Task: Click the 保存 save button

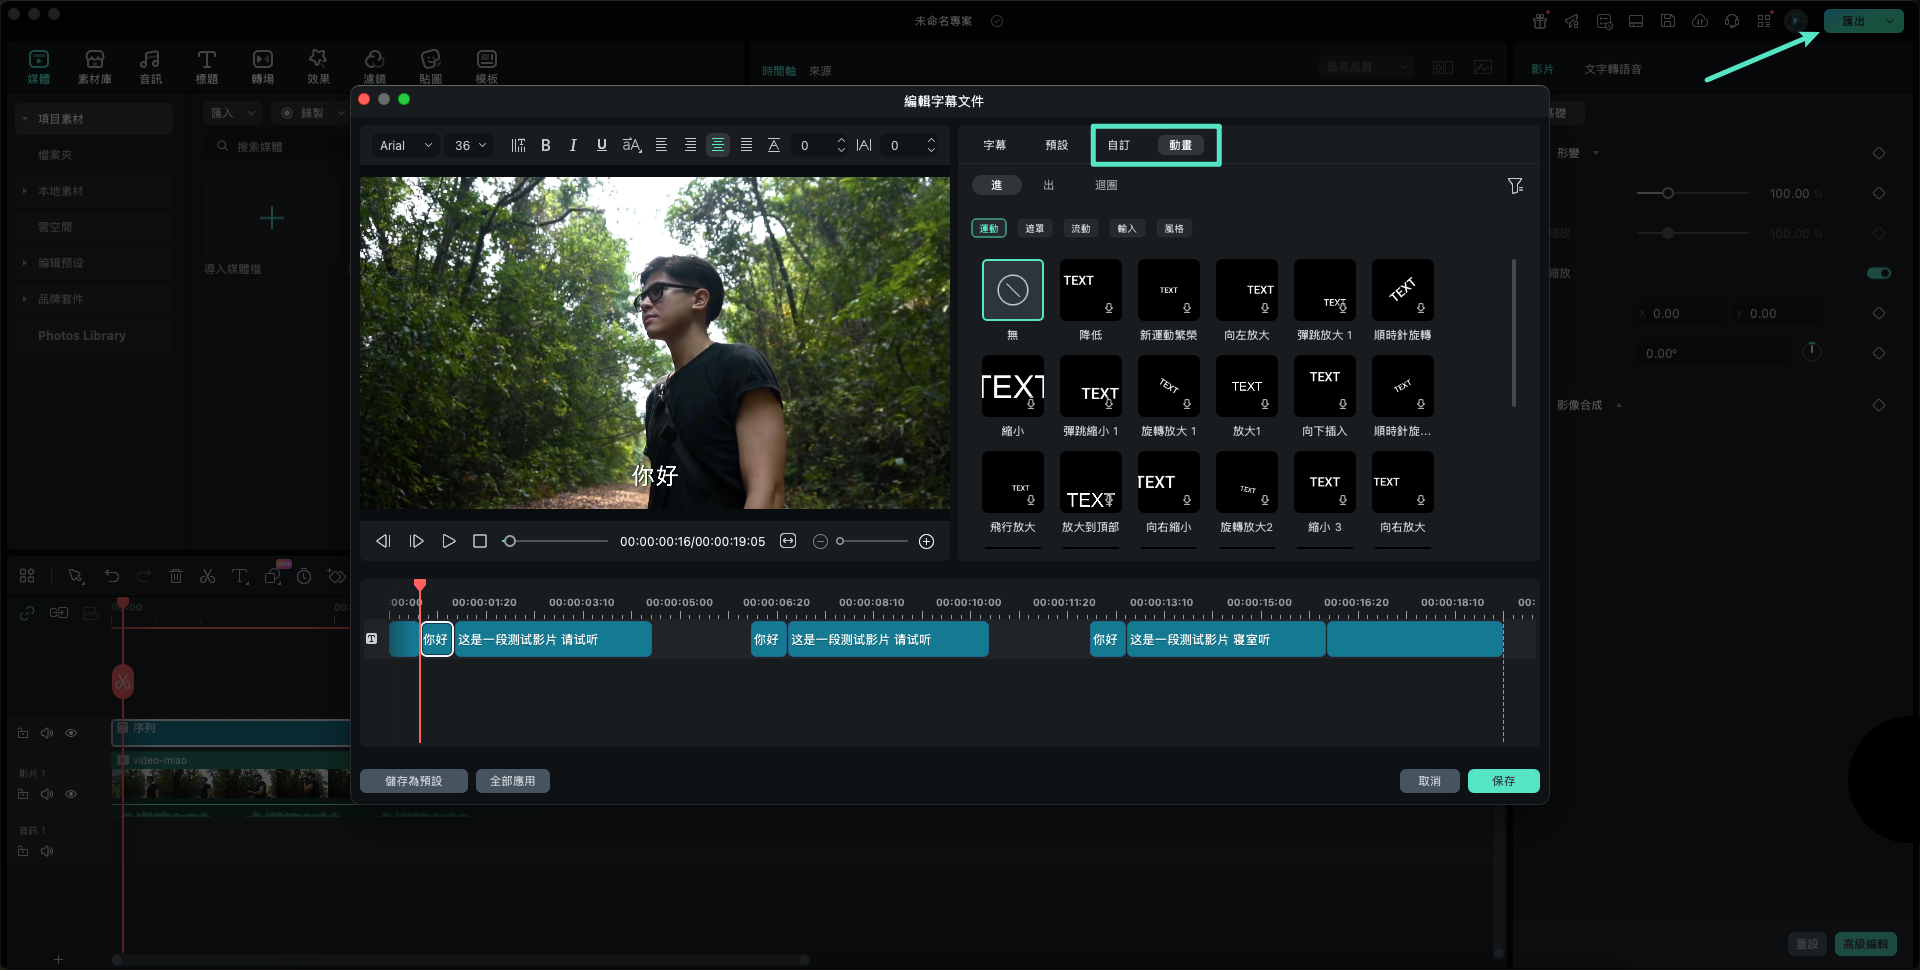Action: tap(1503, 781)
